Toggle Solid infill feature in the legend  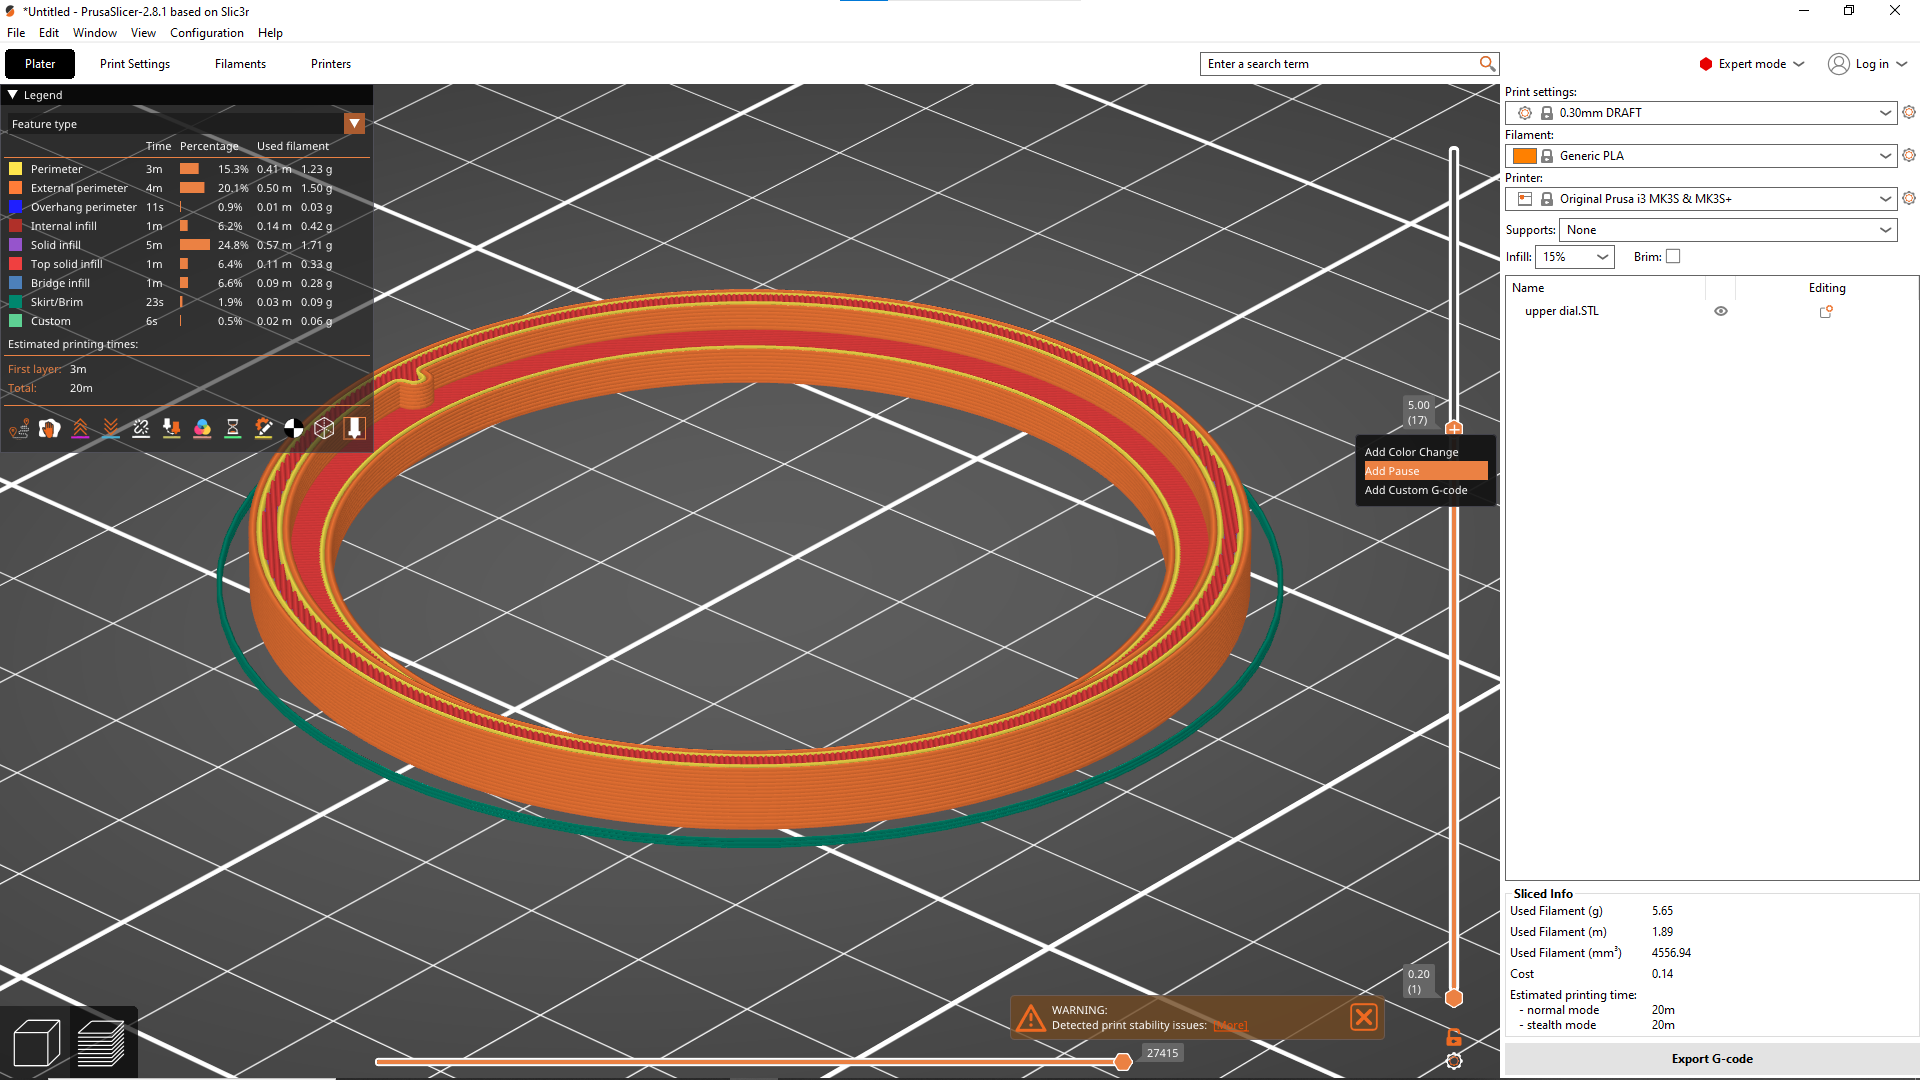[56, 245]
